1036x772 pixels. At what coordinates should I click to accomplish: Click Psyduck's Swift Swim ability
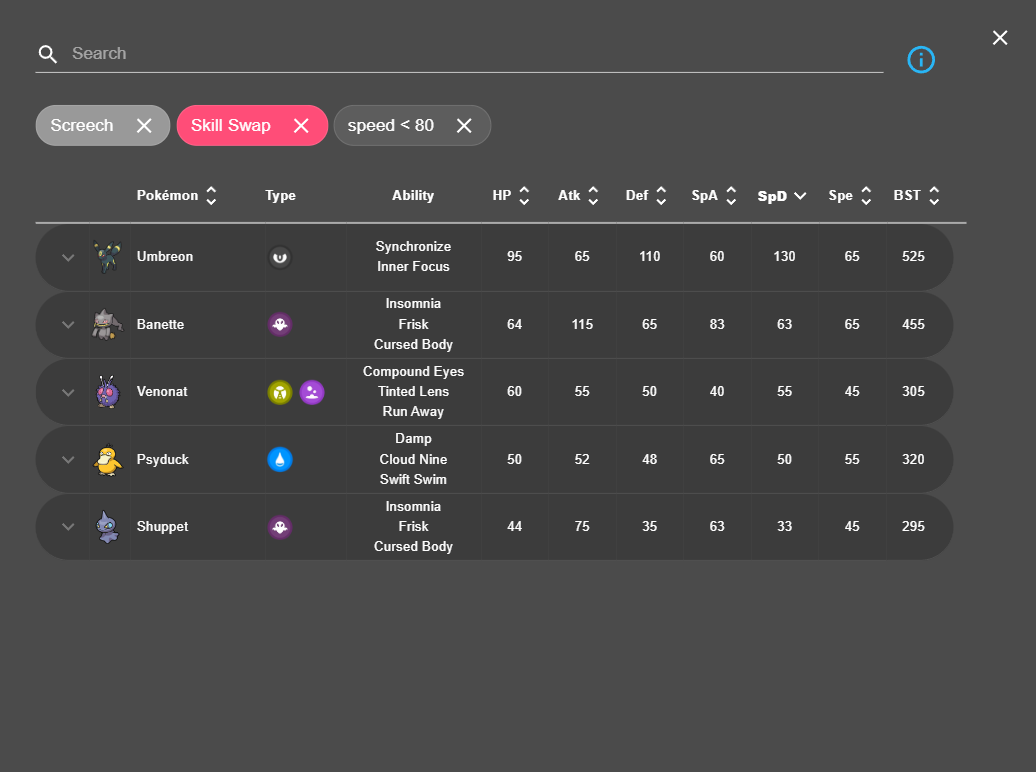(x=414, y=479)
